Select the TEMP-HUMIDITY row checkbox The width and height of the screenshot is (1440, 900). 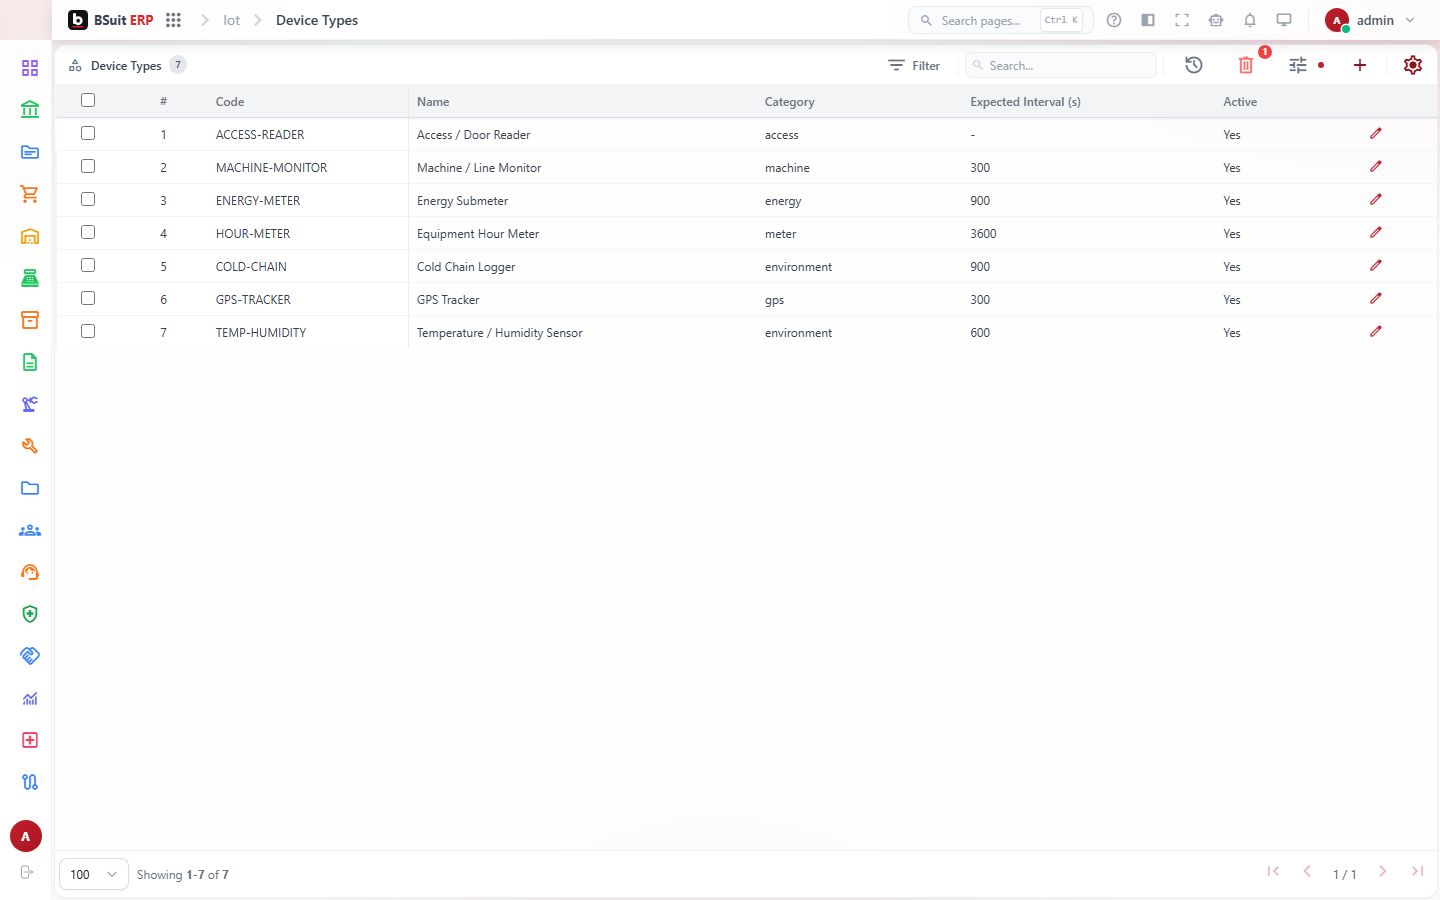(88, 331)
